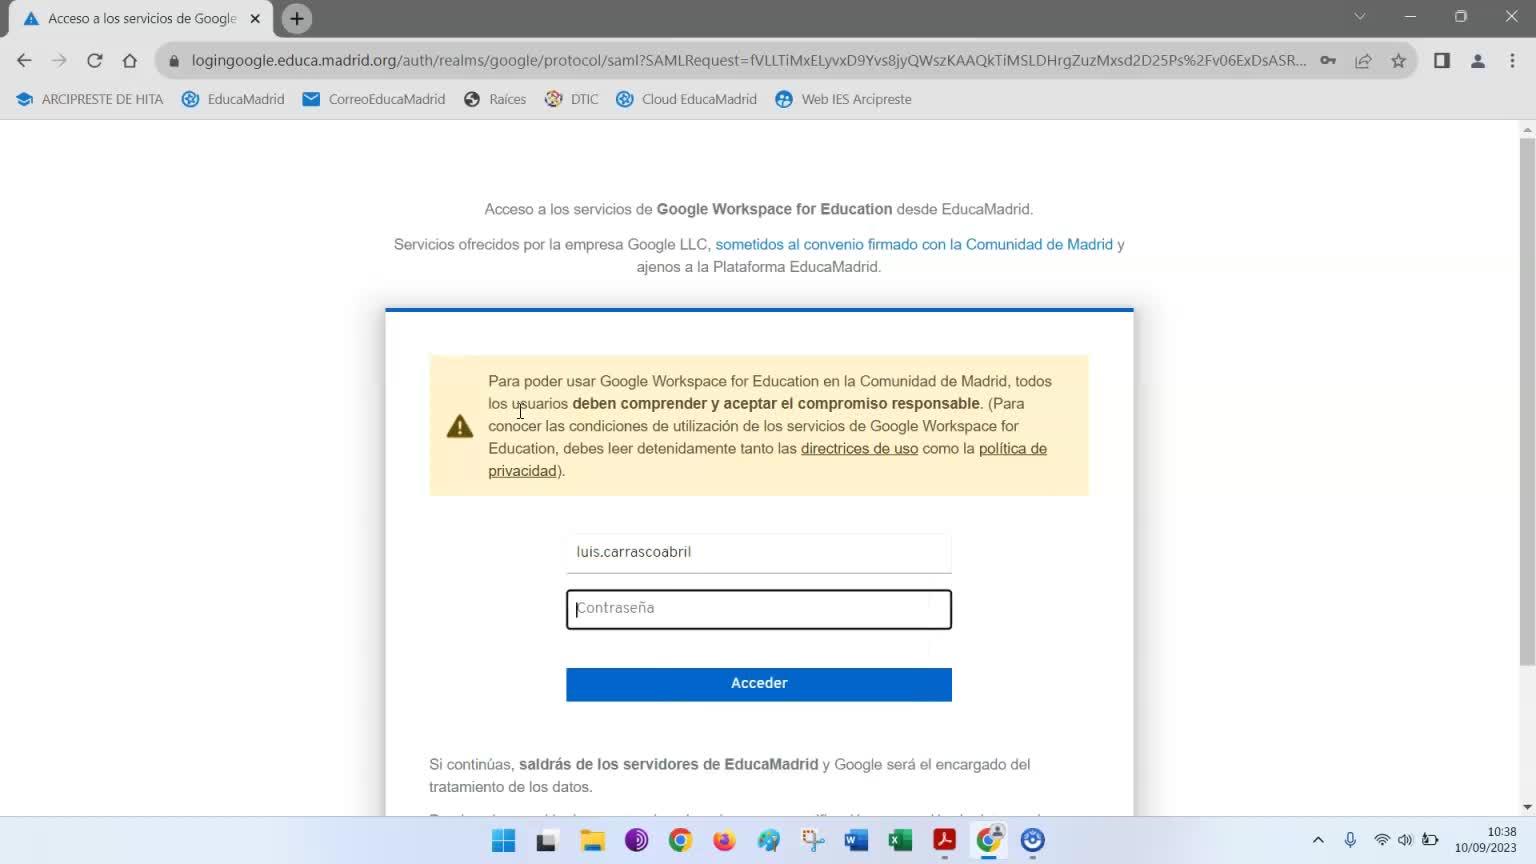
Task: Click the volume speaker tray icon
Action: [1405, 840]
